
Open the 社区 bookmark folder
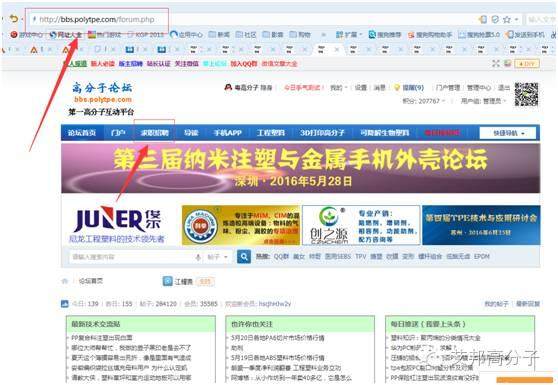246,35
